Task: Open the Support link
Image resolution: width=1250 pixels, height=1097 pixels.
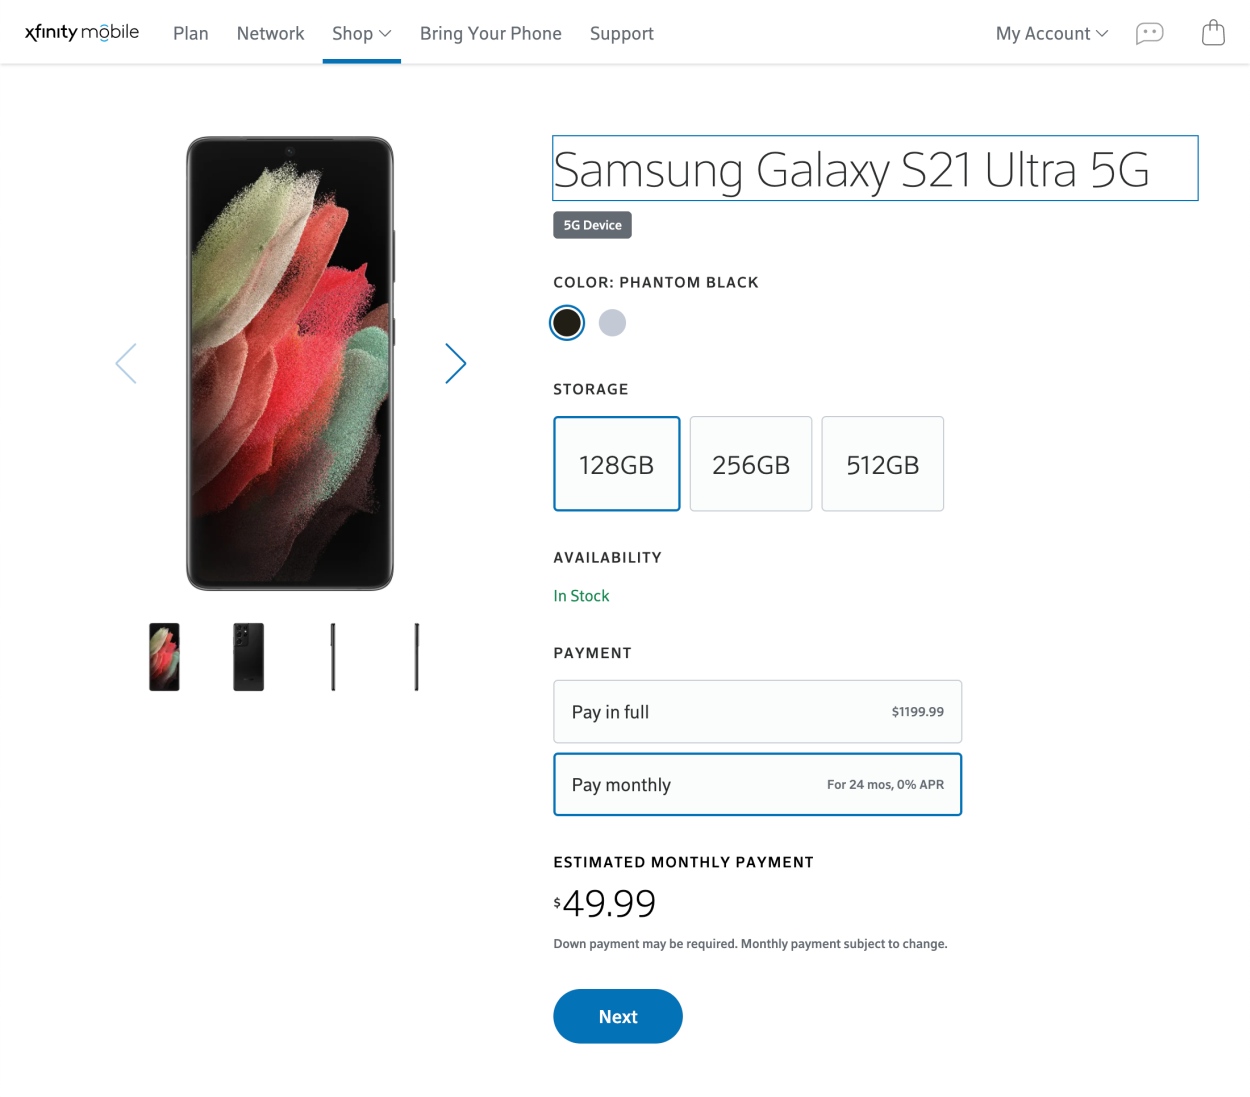Action: (621, 34)
